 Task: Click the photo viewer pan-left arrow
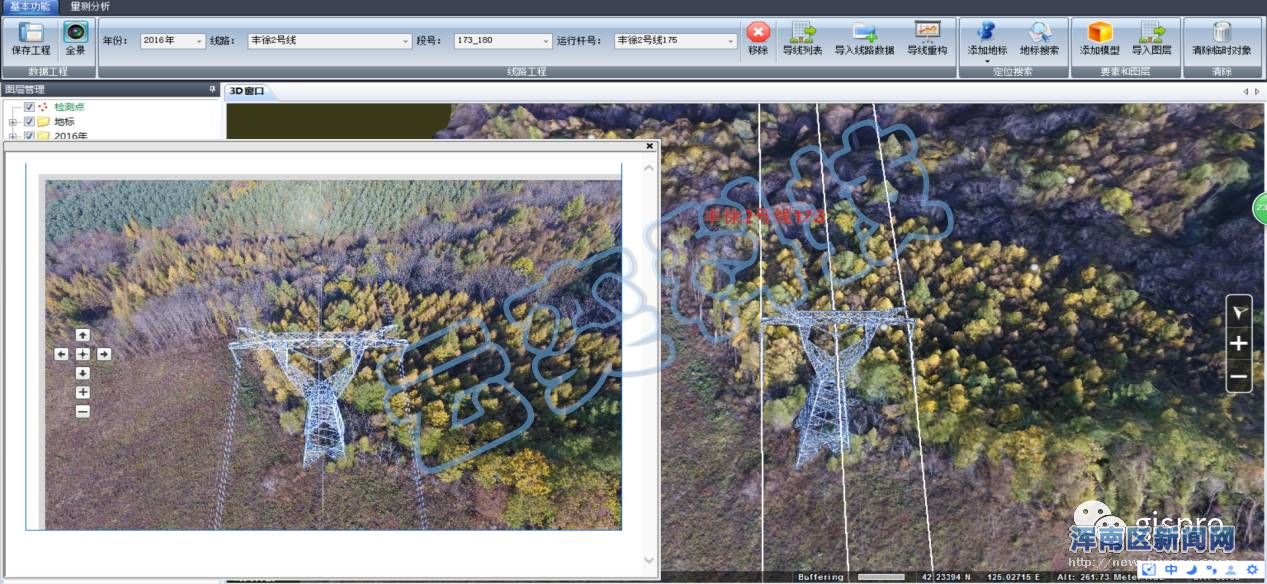(x=62, y=354)
